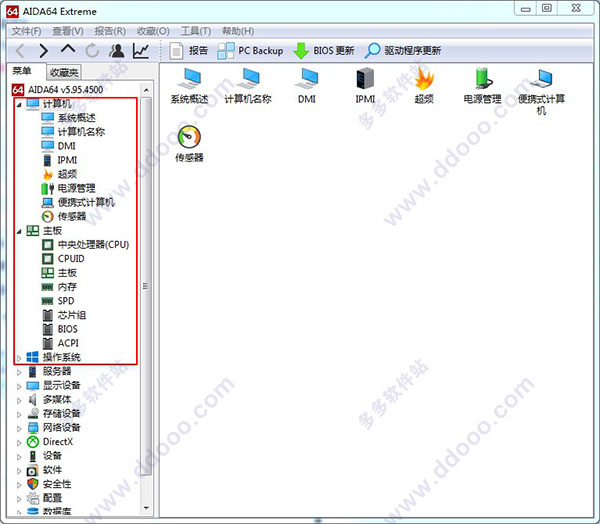The image size is (600, 524).
Task: Switch to the 收藏夹 tab
Action: pyautogui.click(x=64, y=72)
